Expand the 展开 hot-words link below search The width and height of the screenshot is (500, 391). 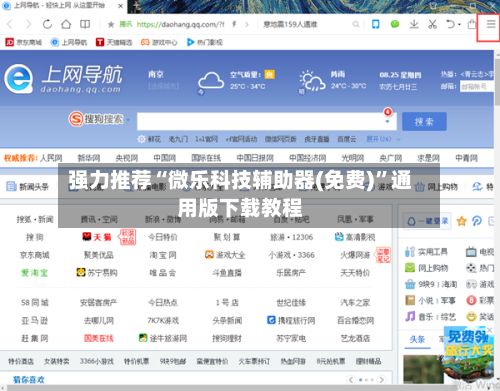(x=382, y=139)
